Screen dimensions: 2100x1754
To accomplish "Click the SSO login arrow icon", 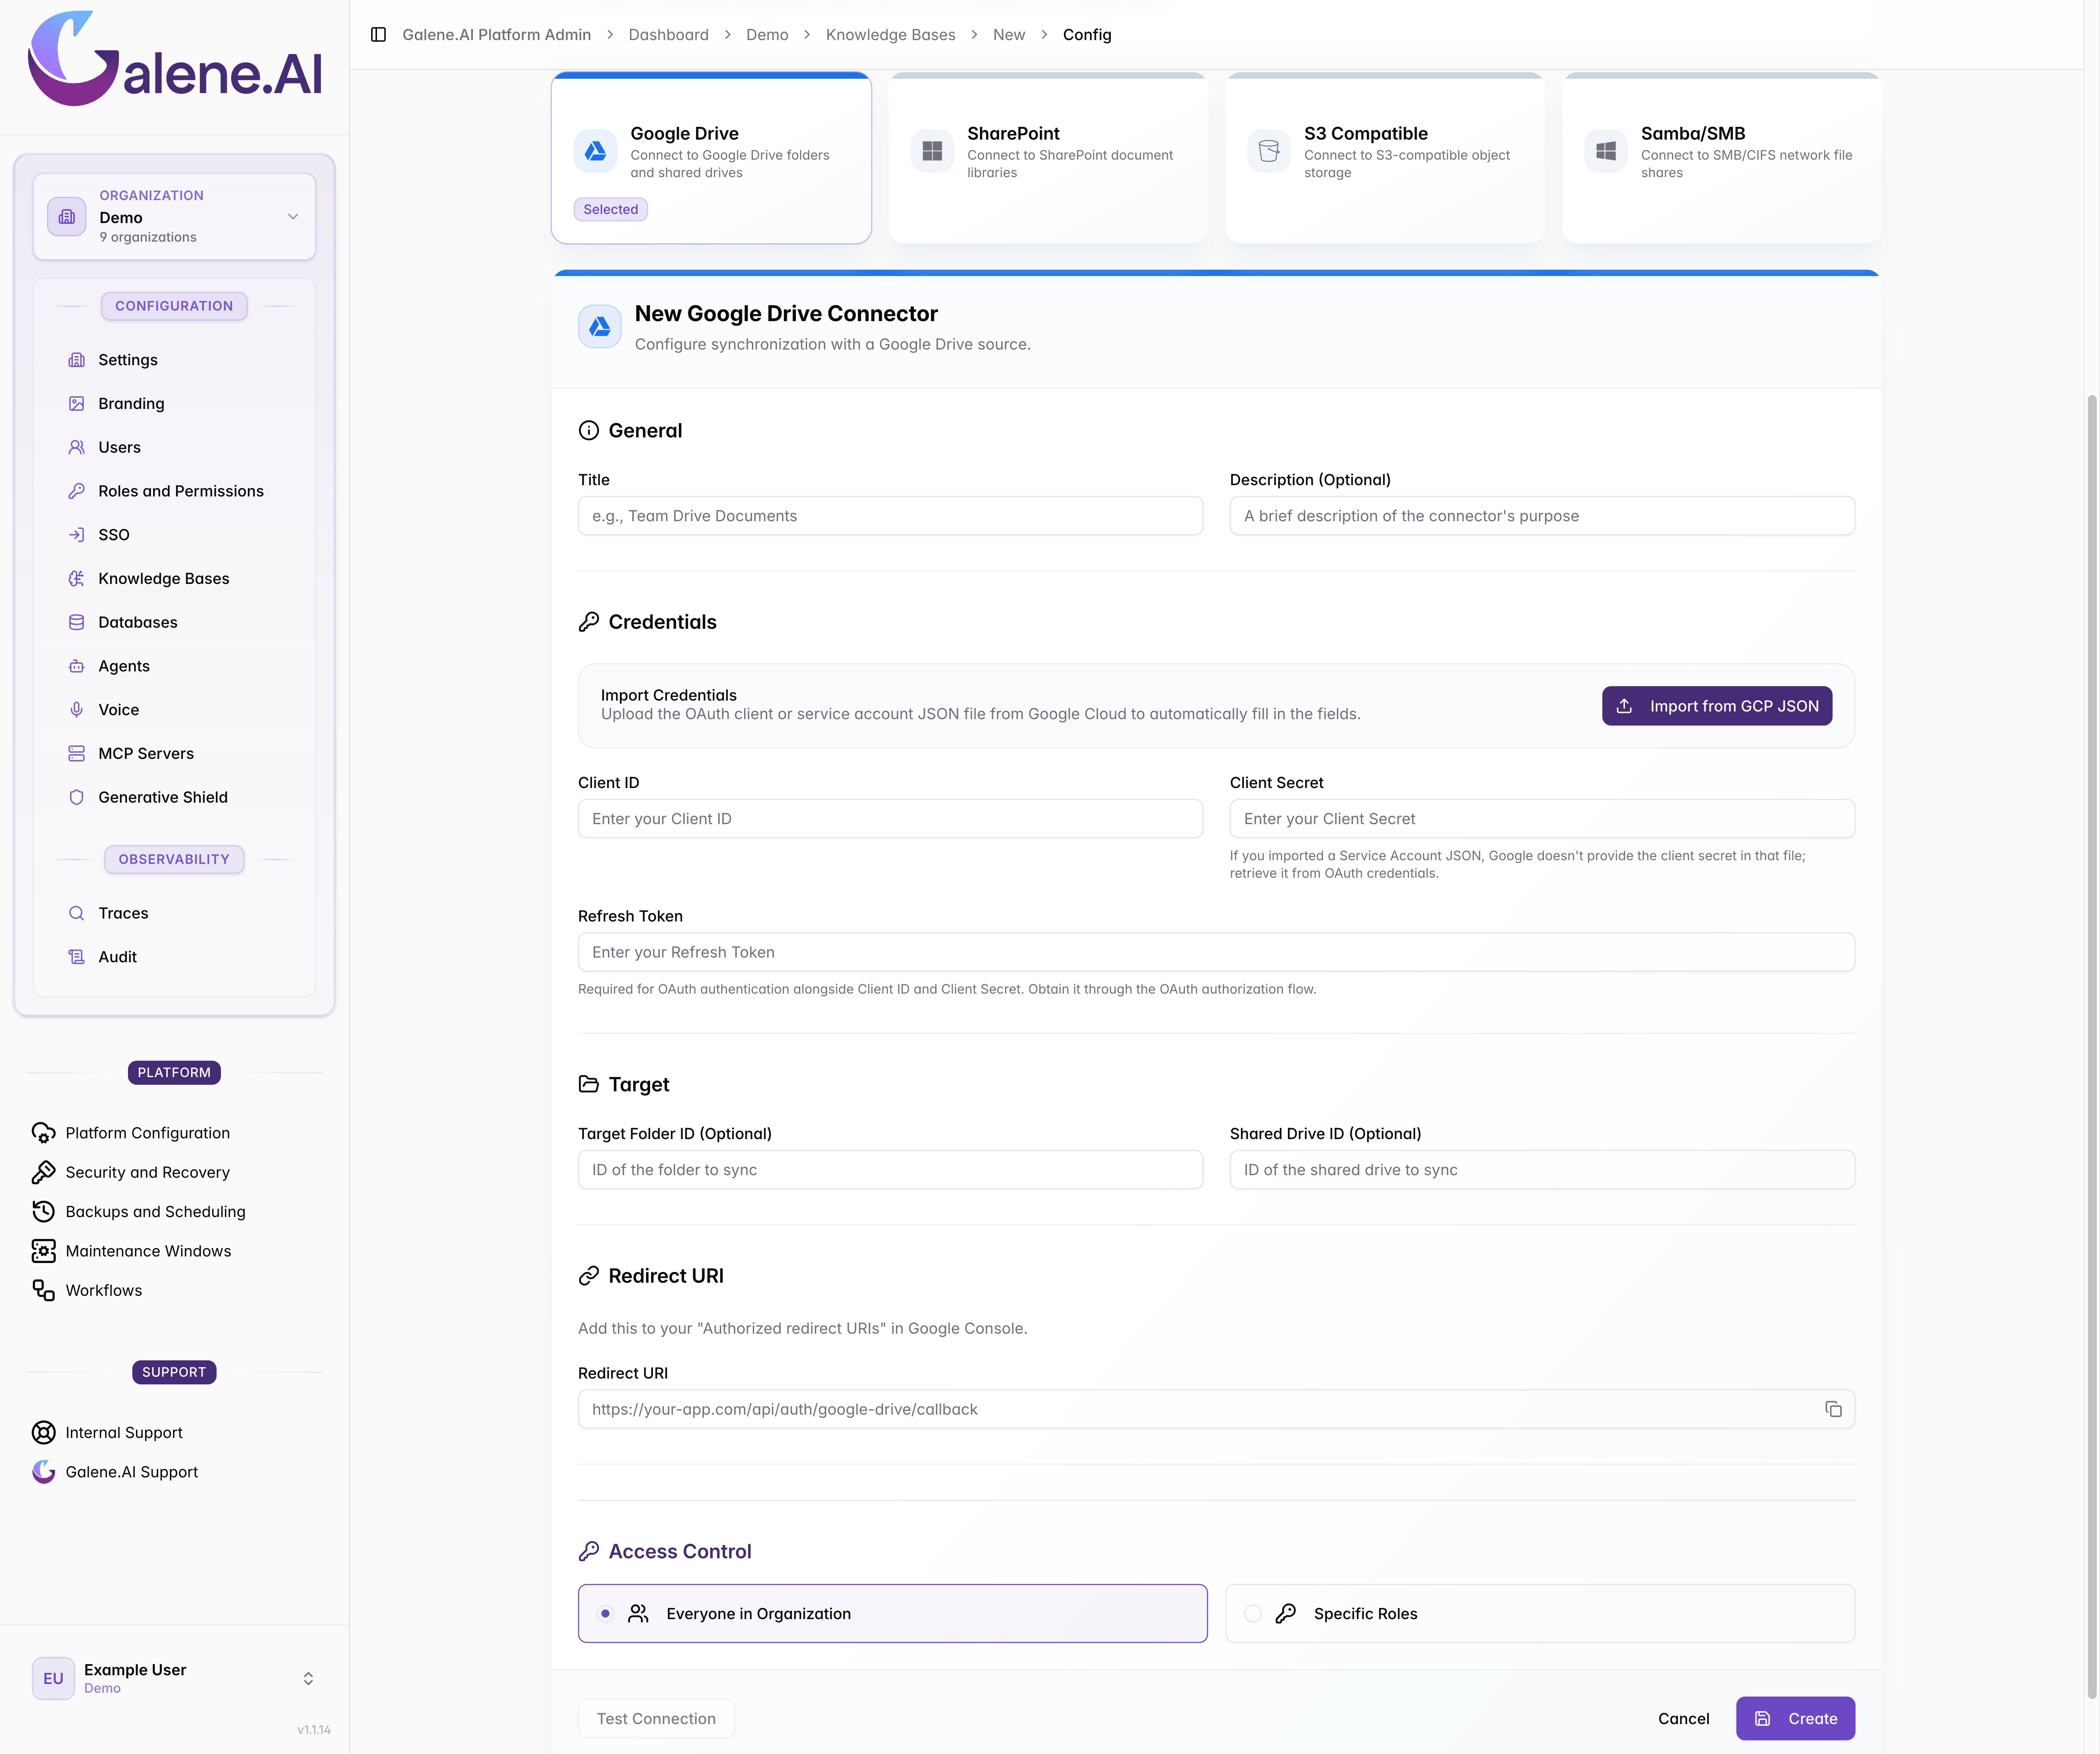I will coord(76,535).
